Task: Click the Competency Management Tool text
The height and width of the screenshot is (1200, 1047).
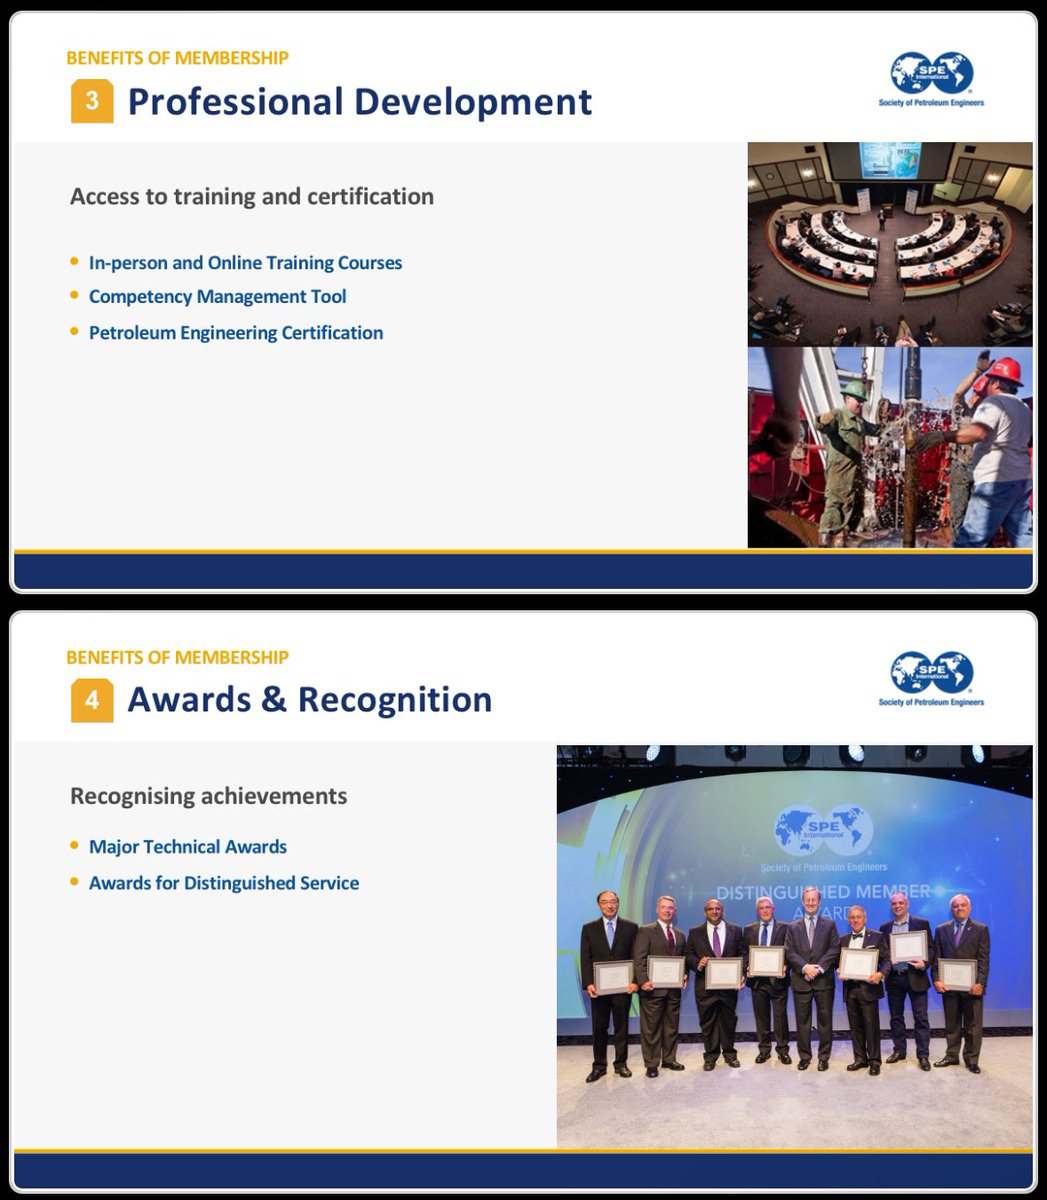Action: pos(217,296)
